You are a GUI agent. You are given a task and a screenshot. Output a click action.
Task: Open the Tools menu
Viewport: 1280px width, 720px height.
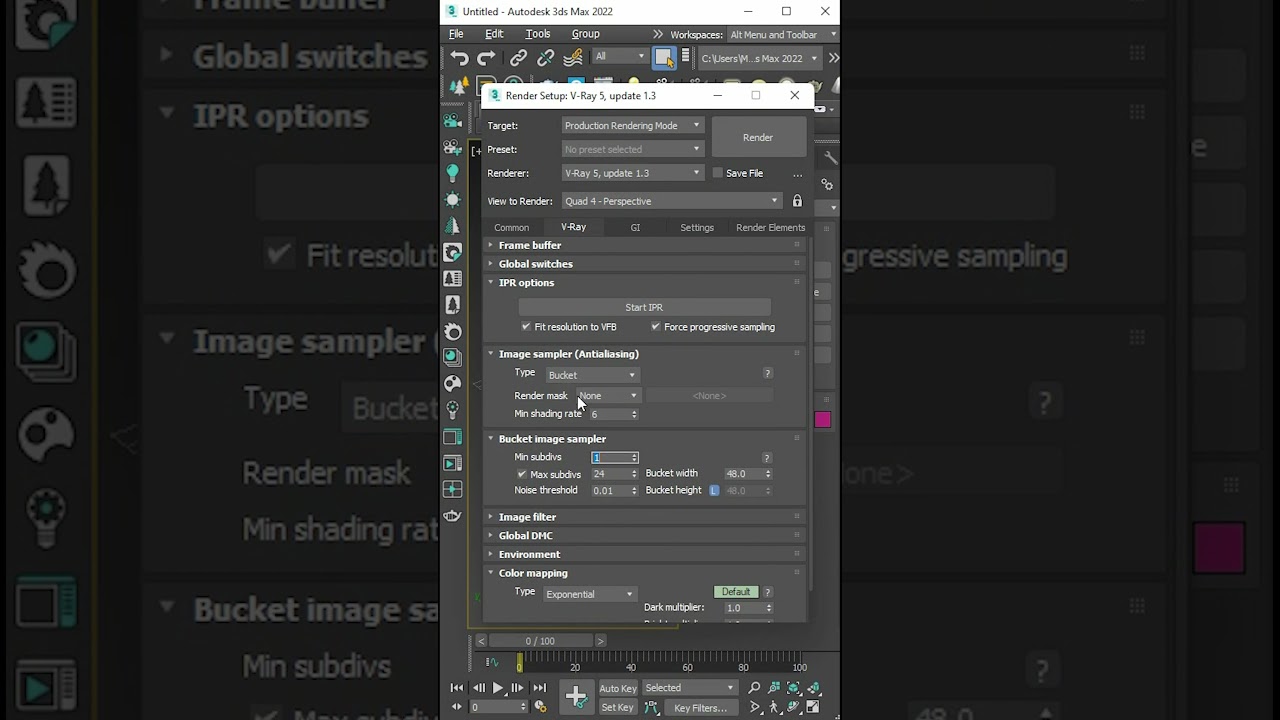click(x=538, y=34)
